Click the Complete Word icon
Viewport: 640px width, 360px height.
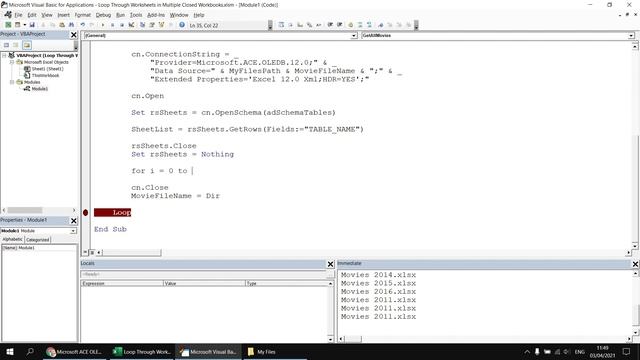[x=319, y=25]
